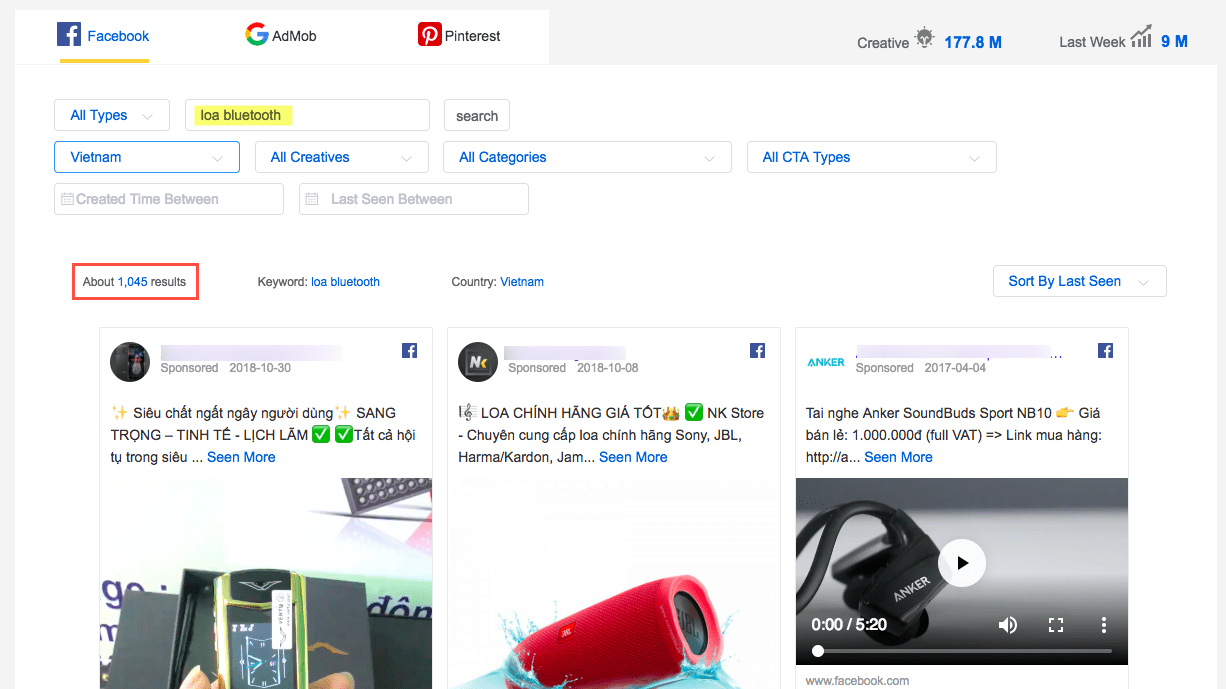Open the video's three-dot options menu
The image size is (1226, 689).
(1103, 625)
